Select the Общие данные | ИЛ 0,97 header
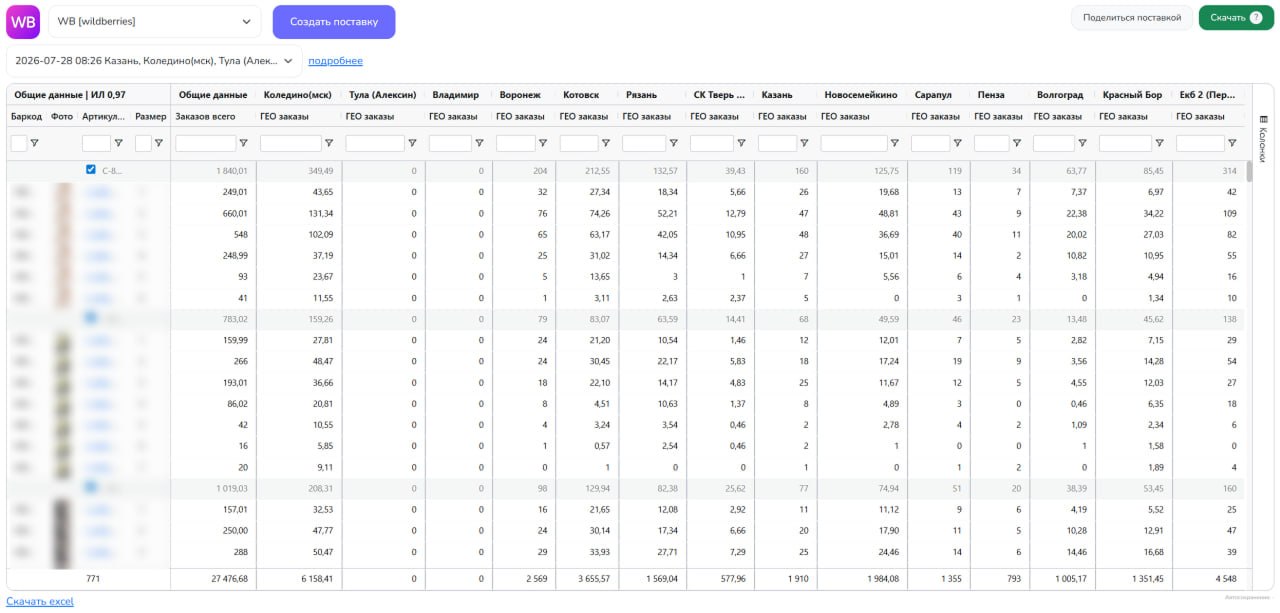1280x613 pixels. (67, 95)
